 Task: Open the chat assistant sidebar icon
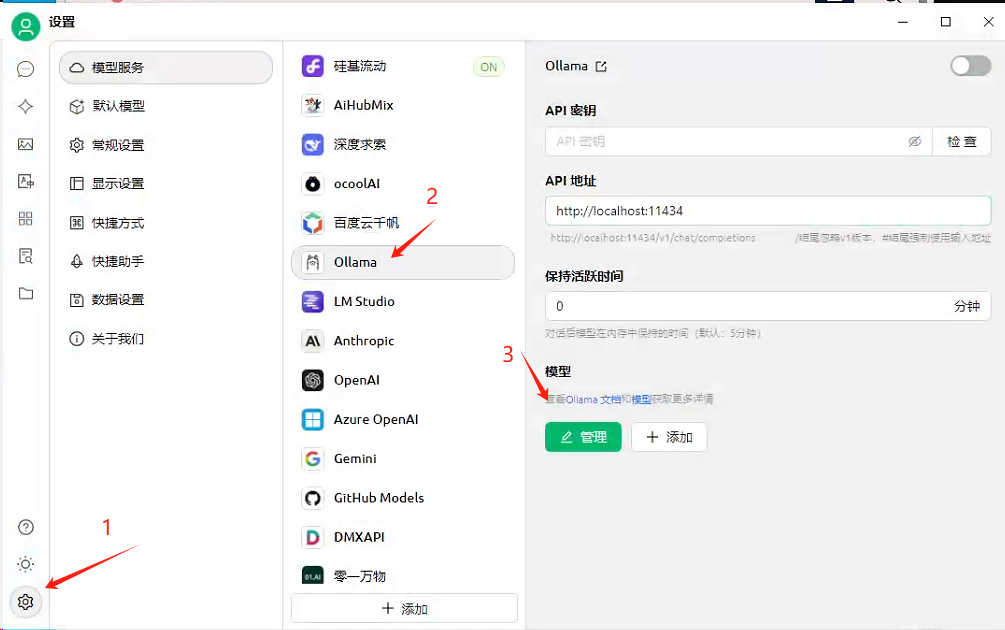(26, 69)
